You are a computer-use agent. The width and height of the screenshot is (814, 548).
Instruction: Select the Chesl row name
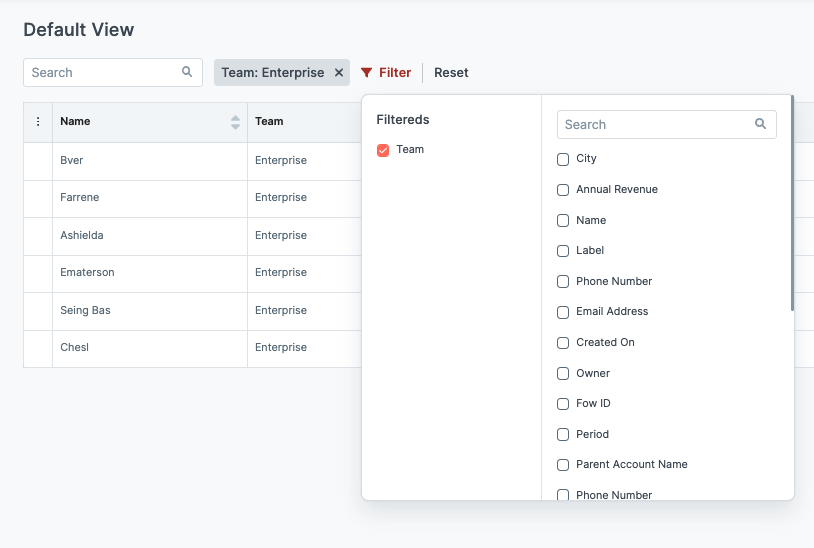click(74, 347)
